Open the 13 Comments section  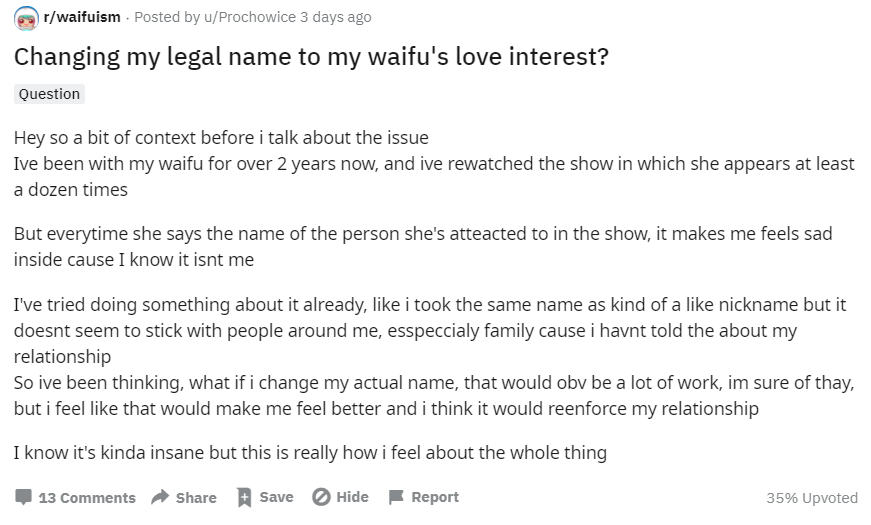87,498
